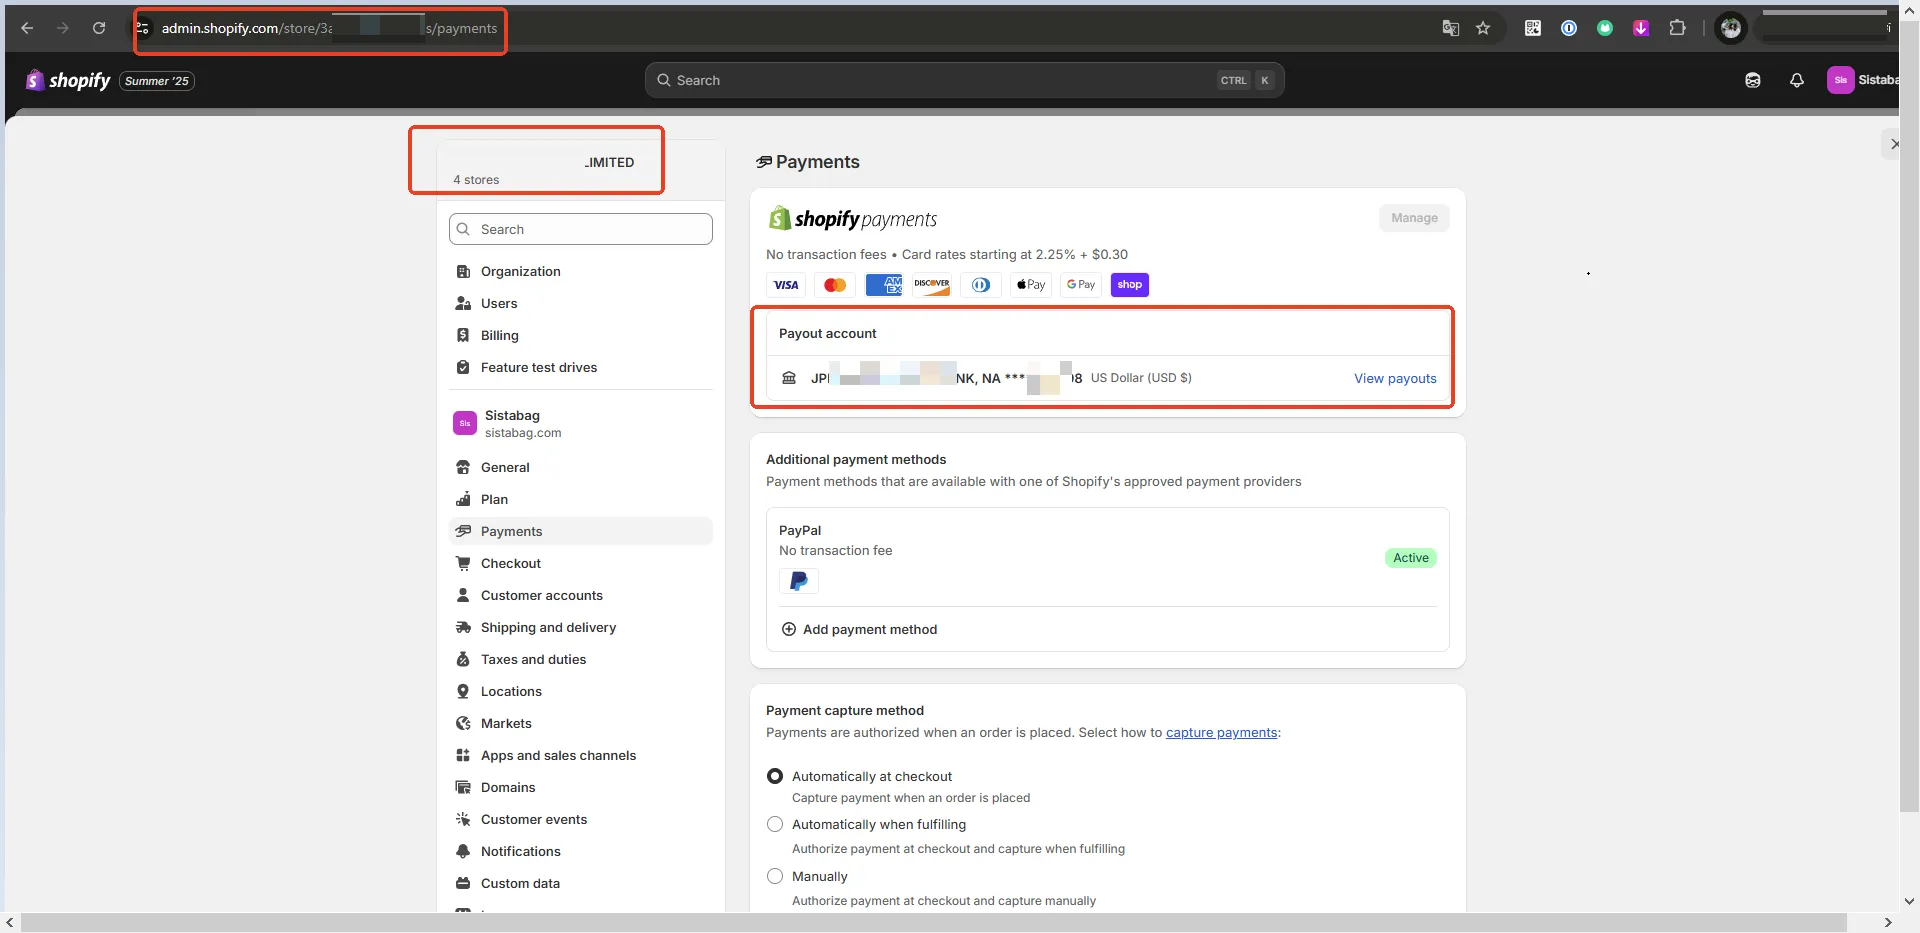Click the Diners Club icon

click(981, 285)
